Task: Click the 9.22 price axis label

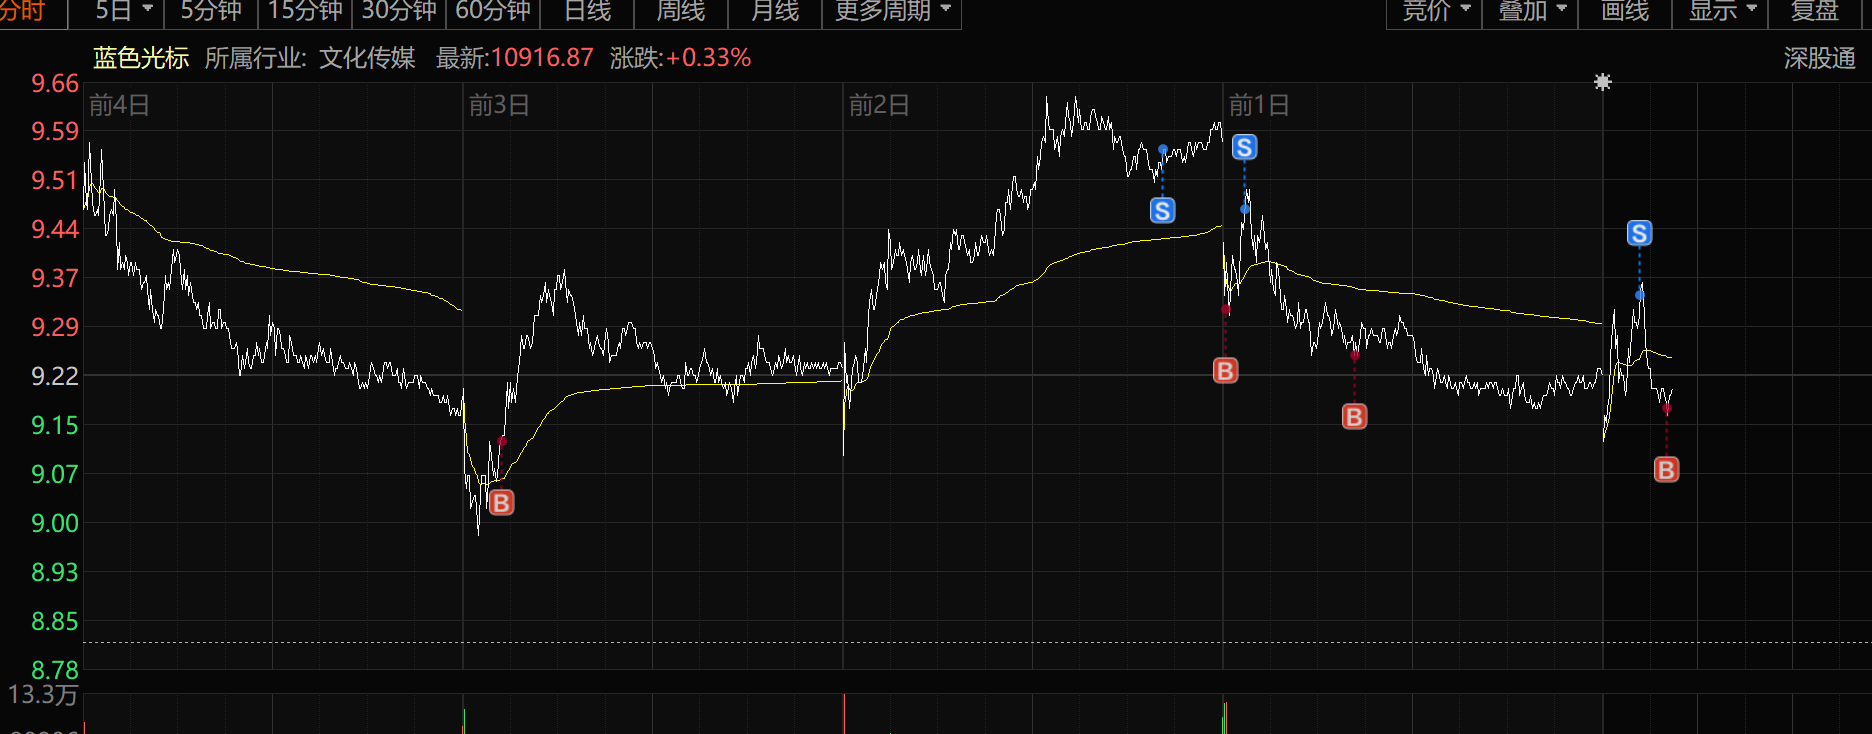Action: coord(55,376)
